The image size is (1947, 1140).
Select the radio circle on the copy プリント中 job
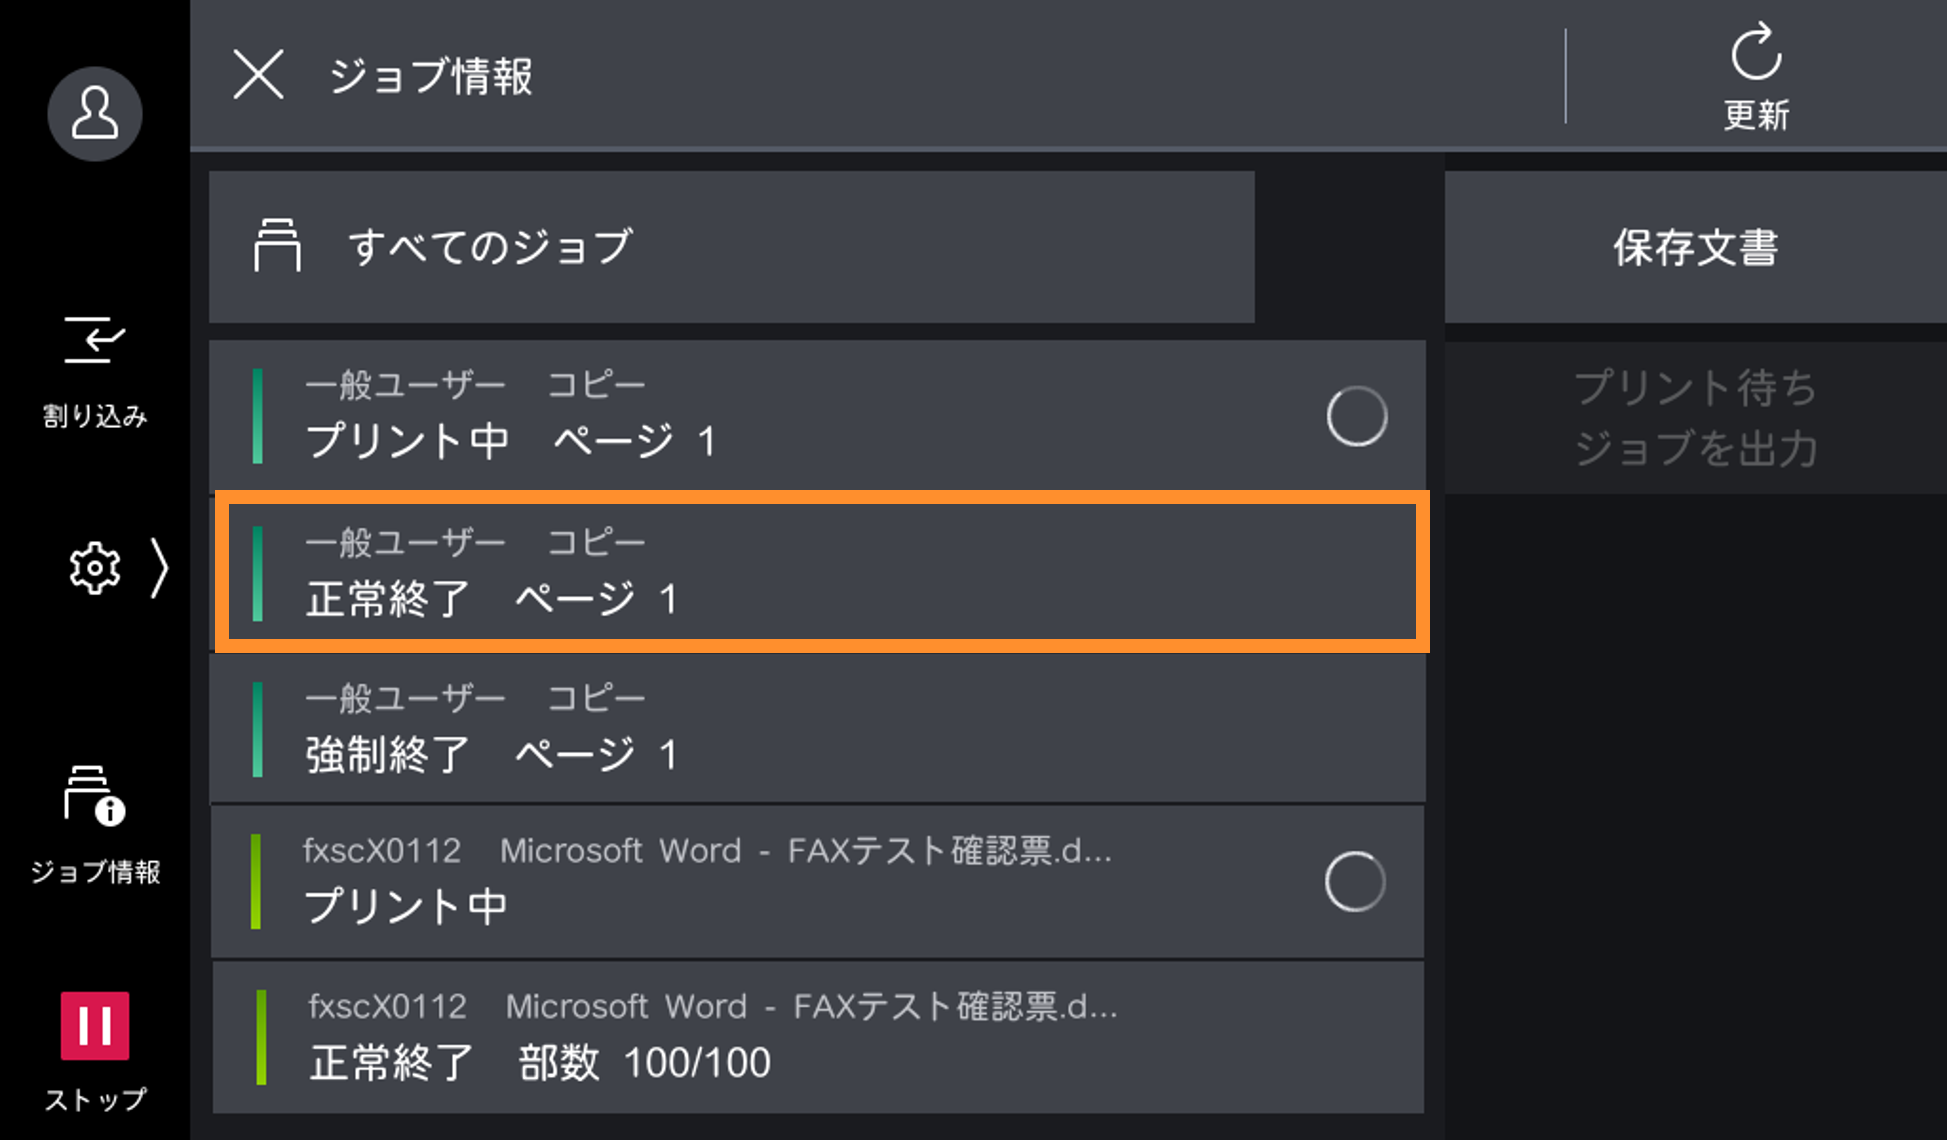1356,416
